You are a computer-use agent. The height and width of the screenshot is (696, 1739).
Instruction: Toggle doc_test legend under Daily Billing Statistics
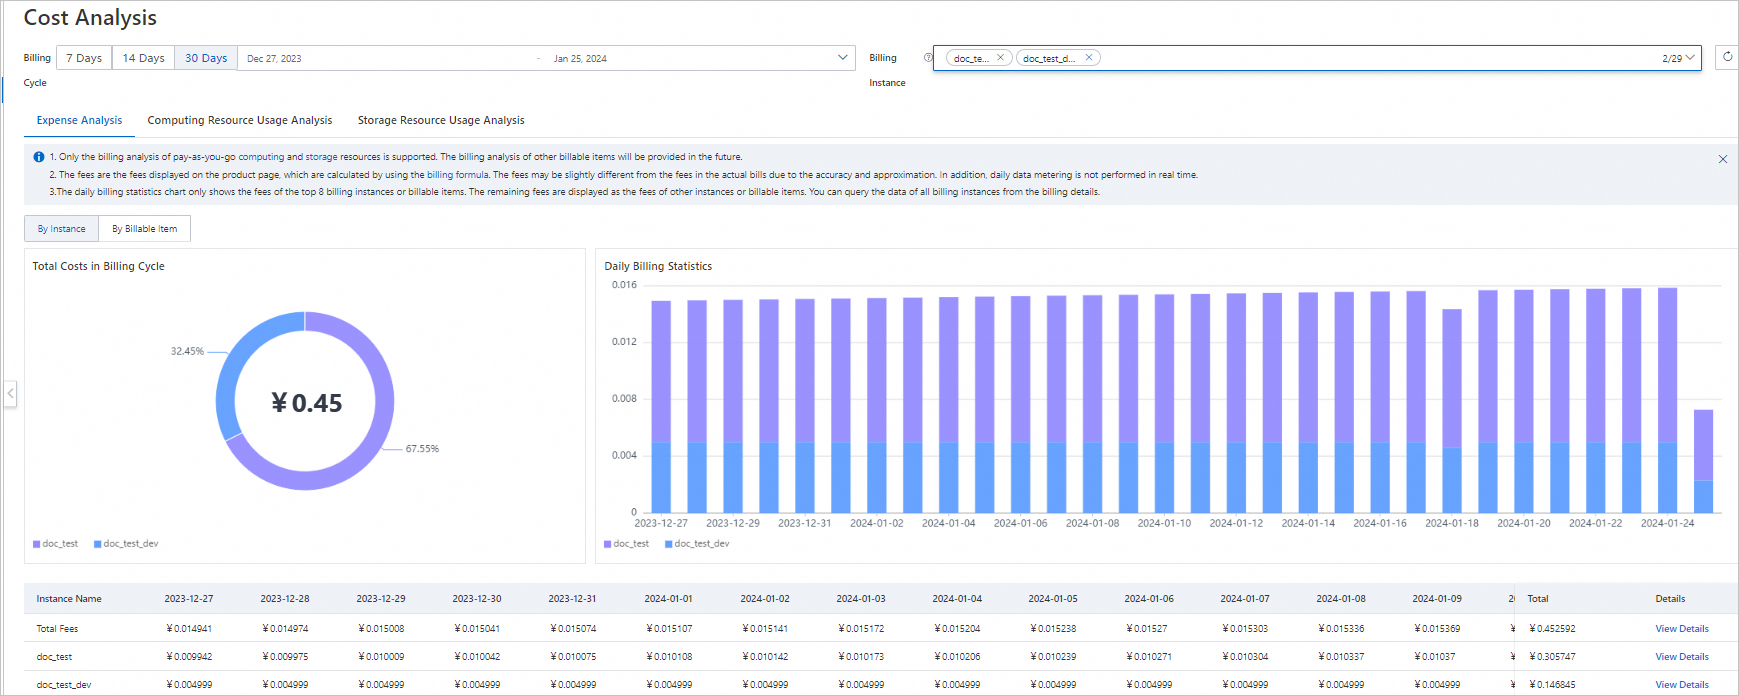pos(626,544)
